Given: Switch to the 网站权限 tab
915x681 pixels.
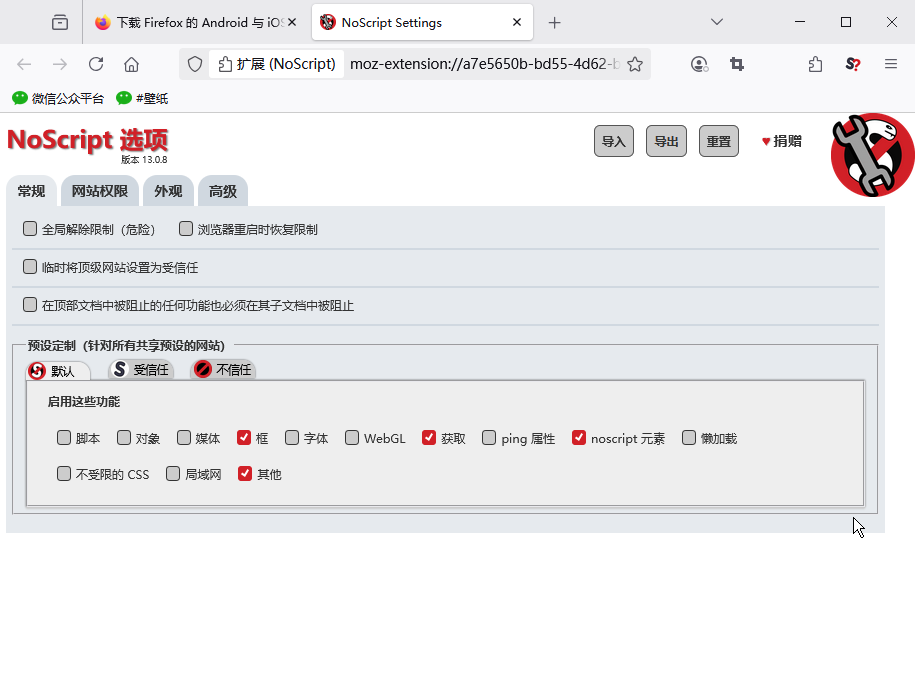Looking at the screenshot, I should [100, 191].
